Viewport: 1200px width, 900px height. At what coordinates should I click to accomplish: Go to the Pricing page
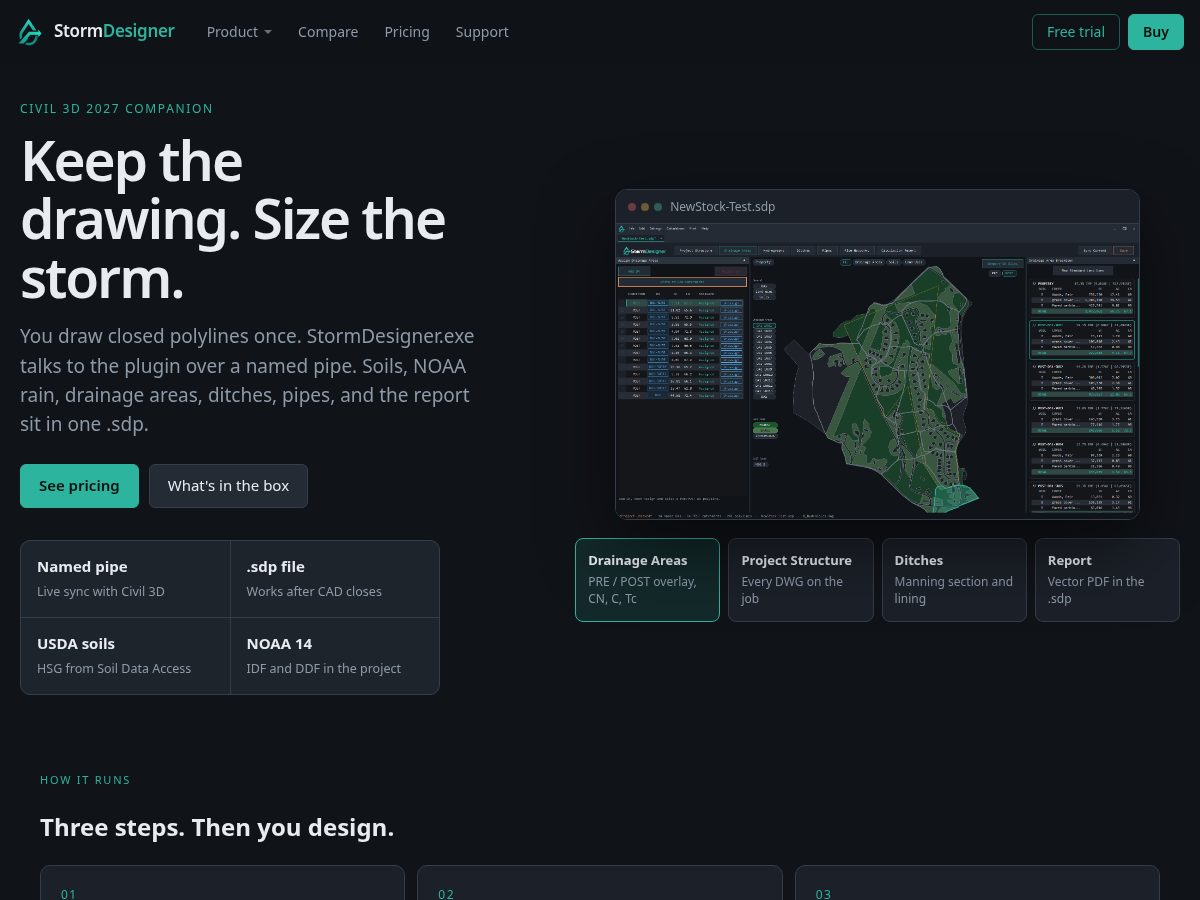tap(407, 32)
